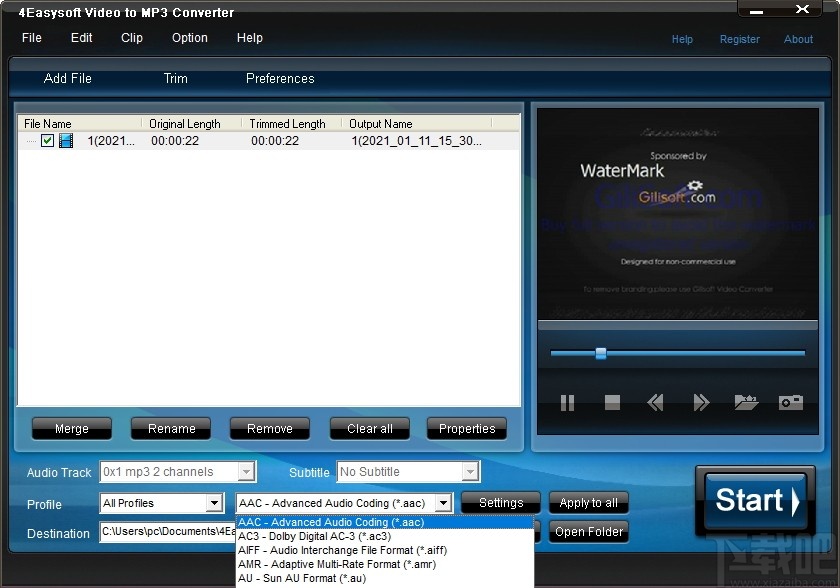
Task: Take a snapshot of the preview frame
Action: (x=789, y=402)
